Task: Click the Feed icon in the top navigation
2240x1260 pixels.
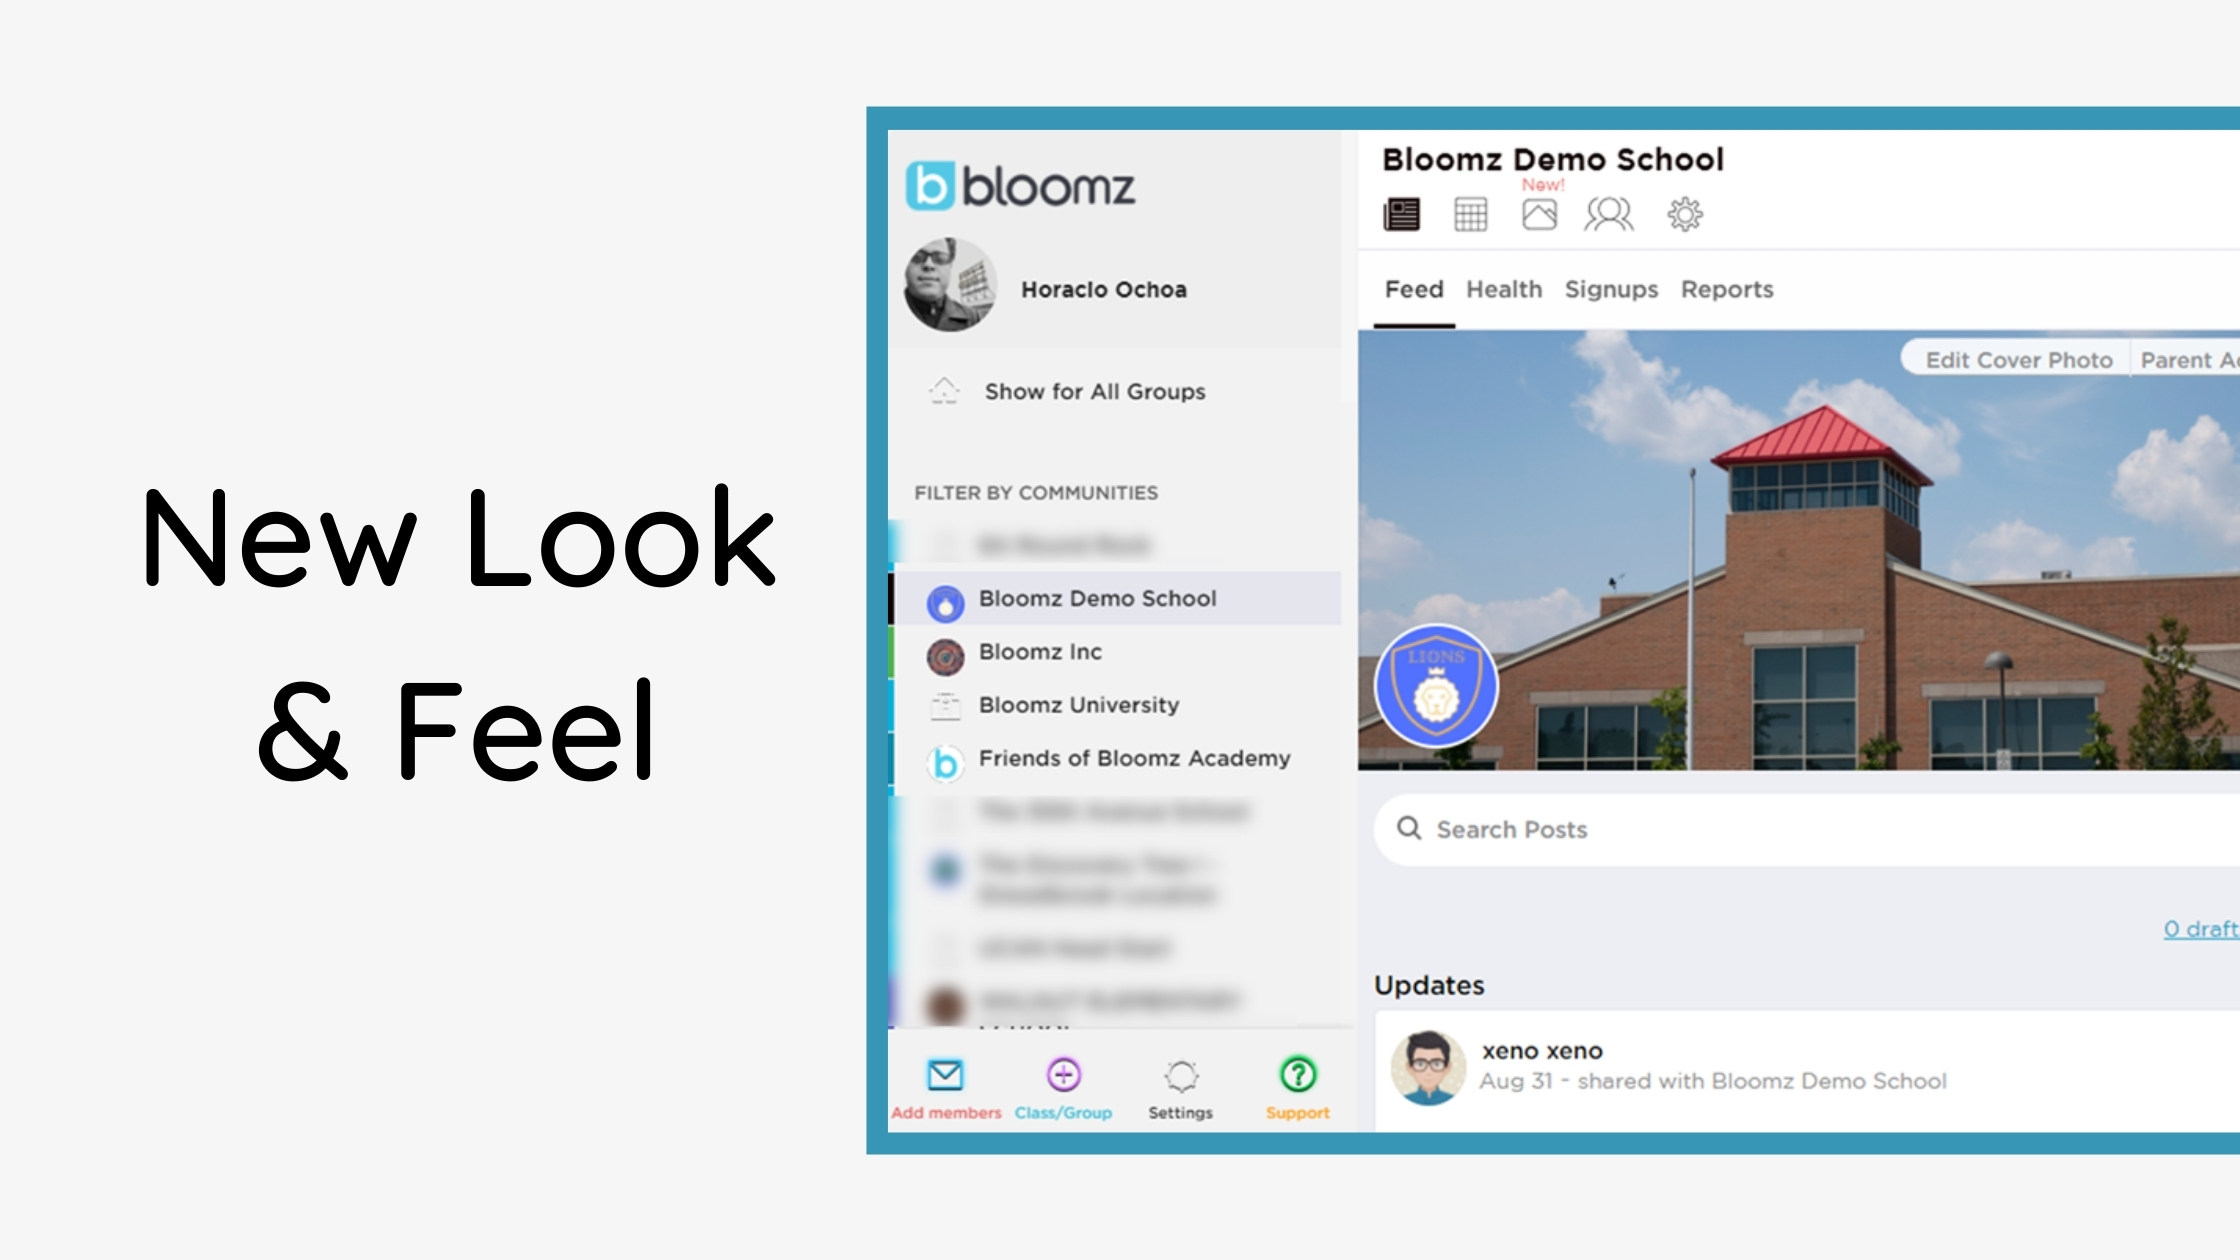Action: (1402, 212)
